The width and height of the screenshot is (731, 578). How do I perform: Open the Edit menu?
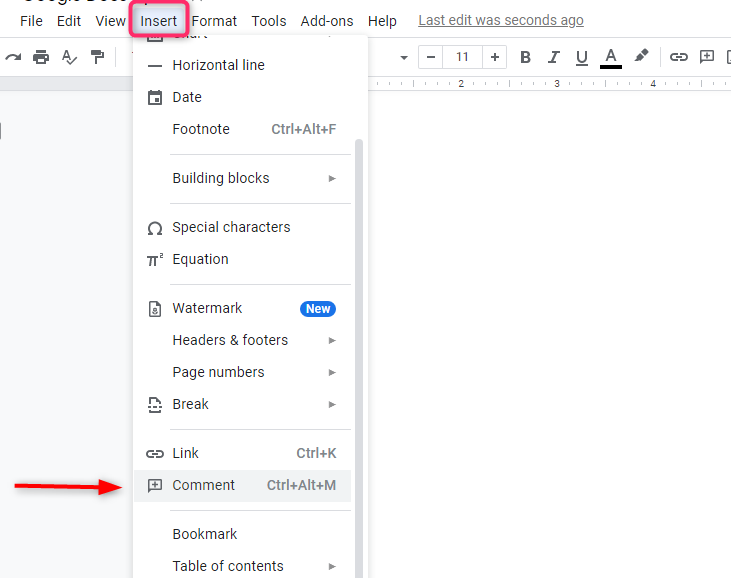coord(69,21)
